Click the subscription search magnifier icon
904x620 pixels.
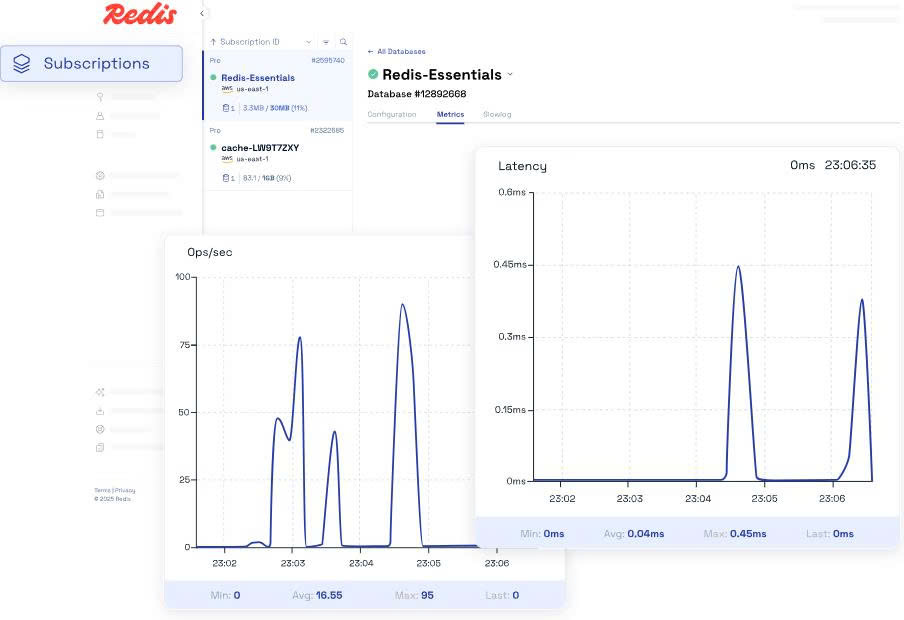pos(343,42)
